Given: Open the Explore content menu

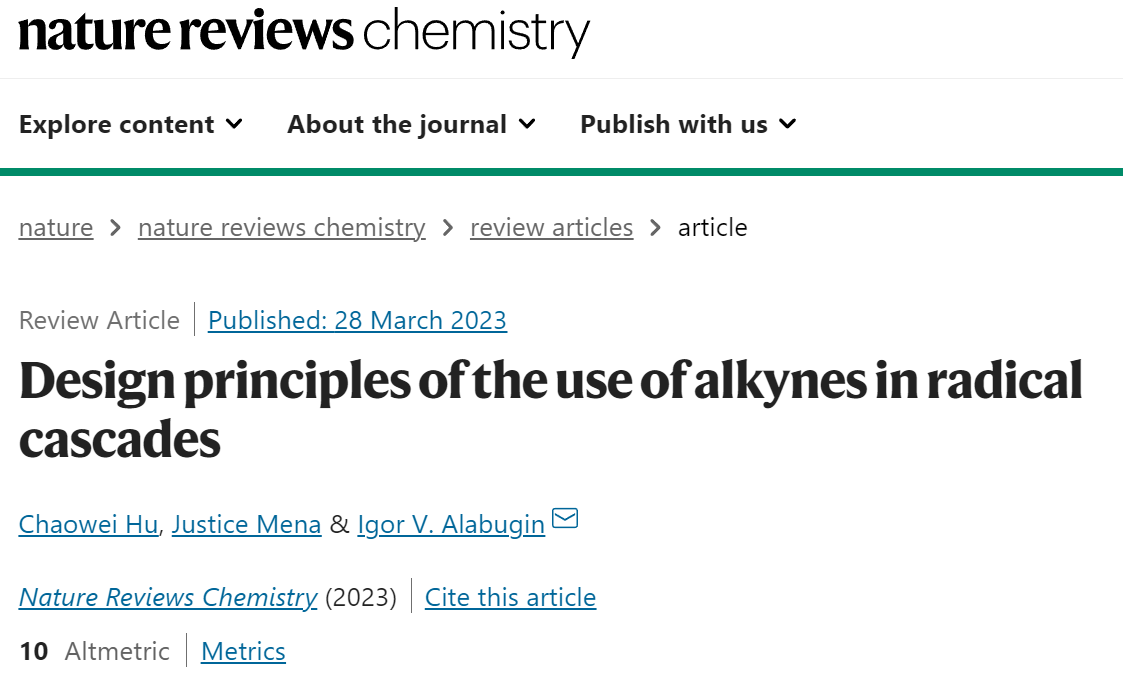Looking at the screenshot, I should point(131,124).
